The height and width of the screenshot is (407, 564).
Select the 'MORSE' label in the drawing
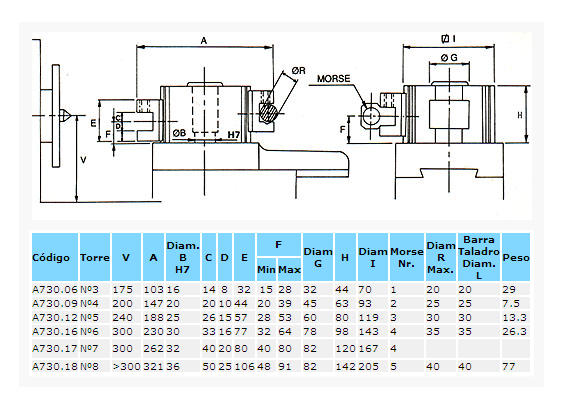[x=333, y=78]
